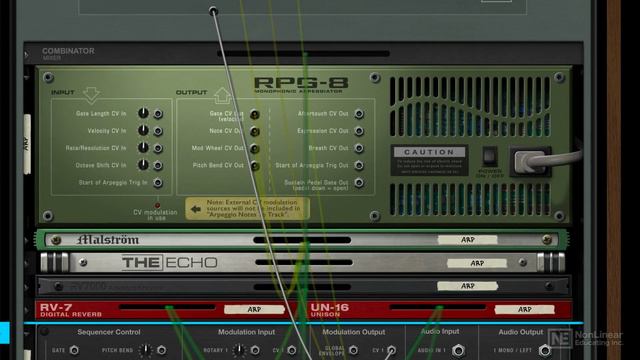Viewport: 640px width, 360px height.
Task: Click the Octave Shift CV In jack
Action: [x=158, y=165]
